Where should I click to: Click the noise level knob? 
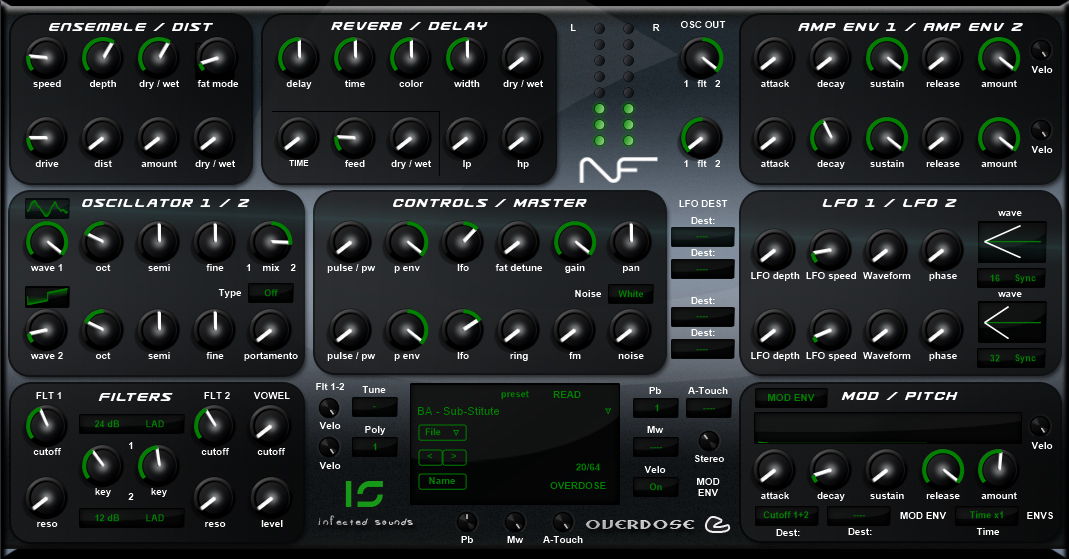point(631,330)
